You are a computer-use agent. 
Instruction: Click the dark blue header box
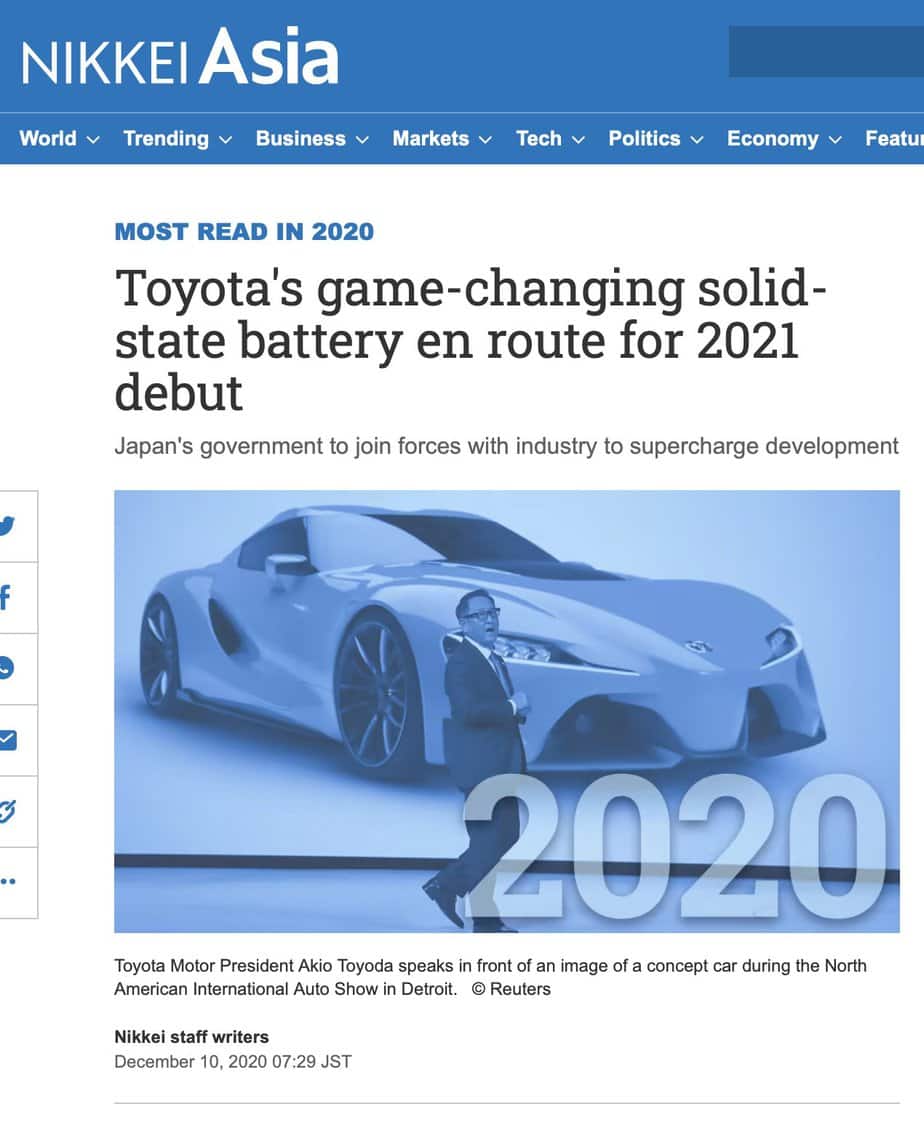pos(826,51)
